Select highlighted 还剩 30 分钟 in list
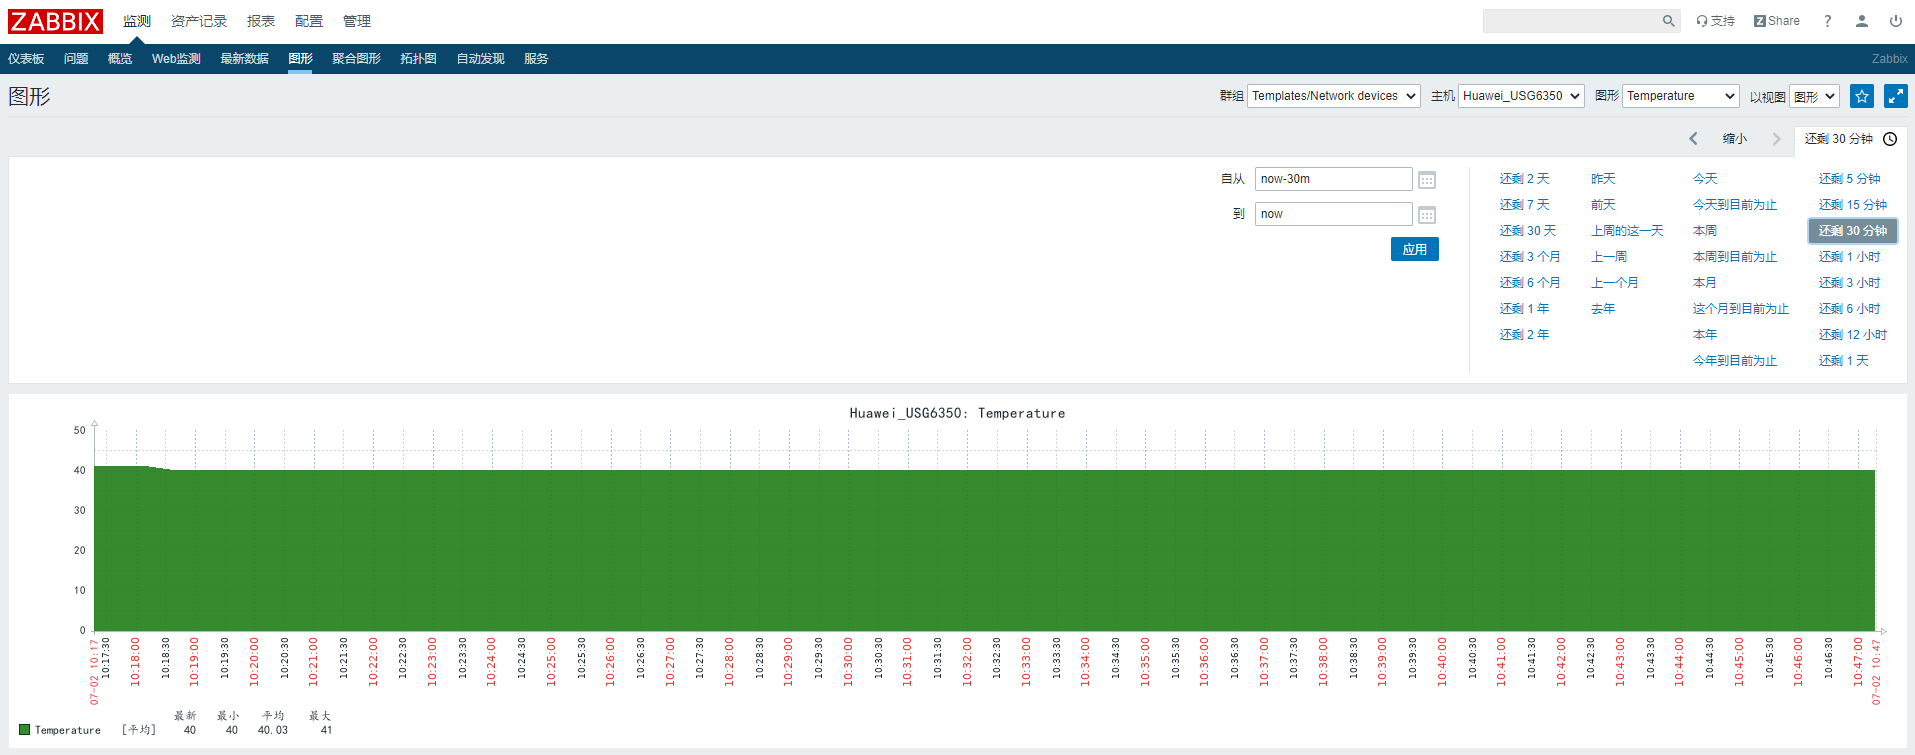The height and width of the screenshot is (755, 1915). pos(1853,231)
